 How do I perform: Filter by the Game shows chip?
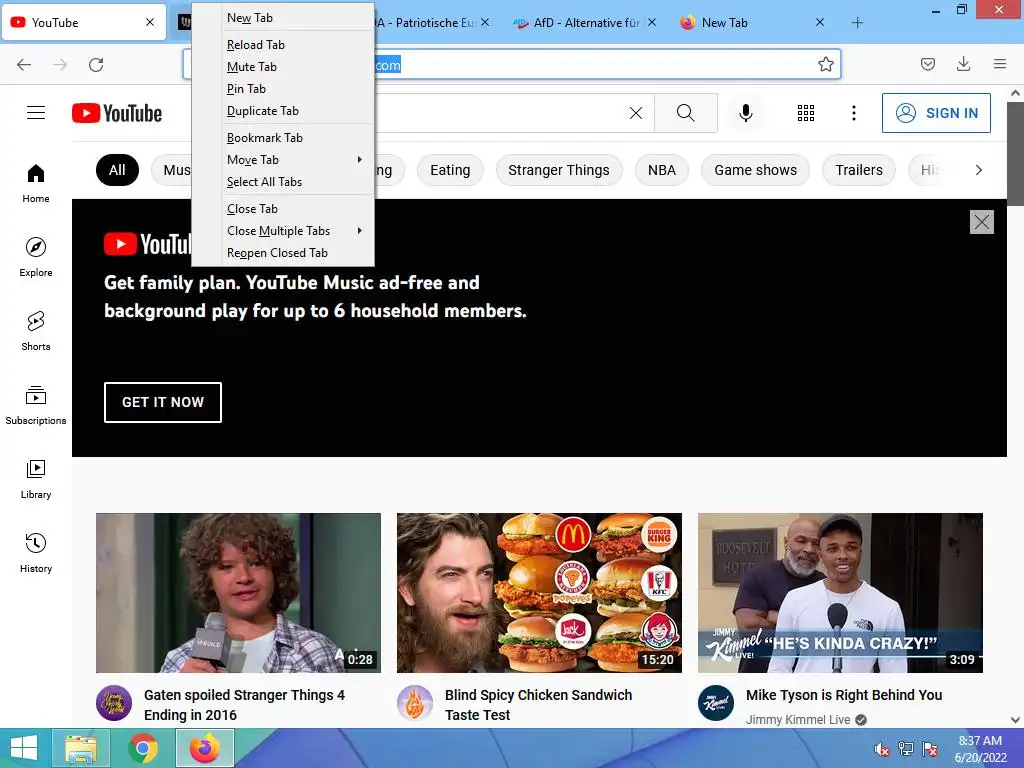[x=755, y=170]
